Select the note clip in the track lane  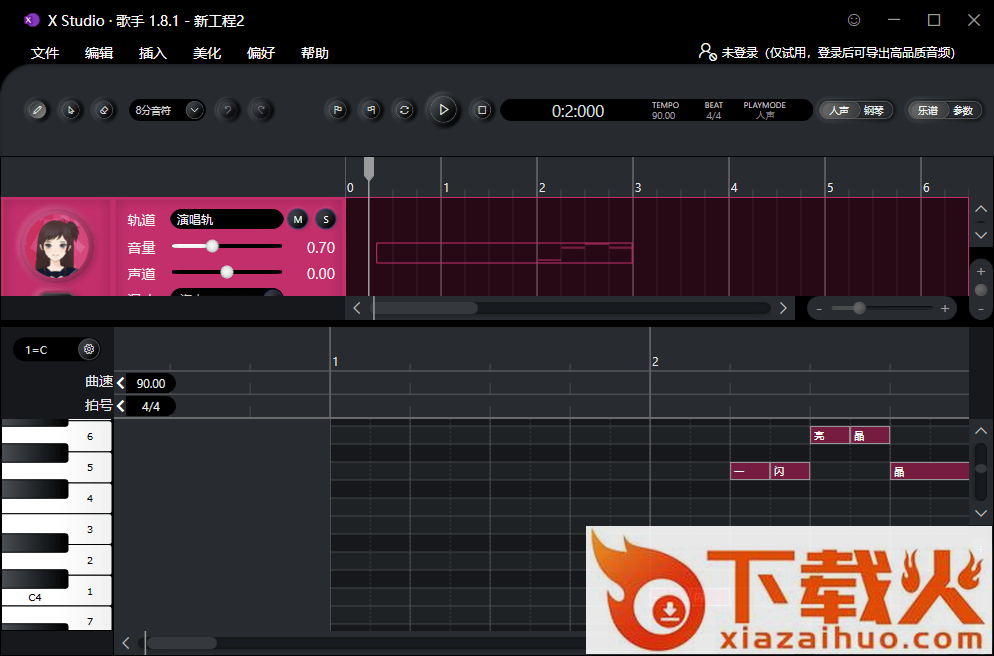click(504, 252)
